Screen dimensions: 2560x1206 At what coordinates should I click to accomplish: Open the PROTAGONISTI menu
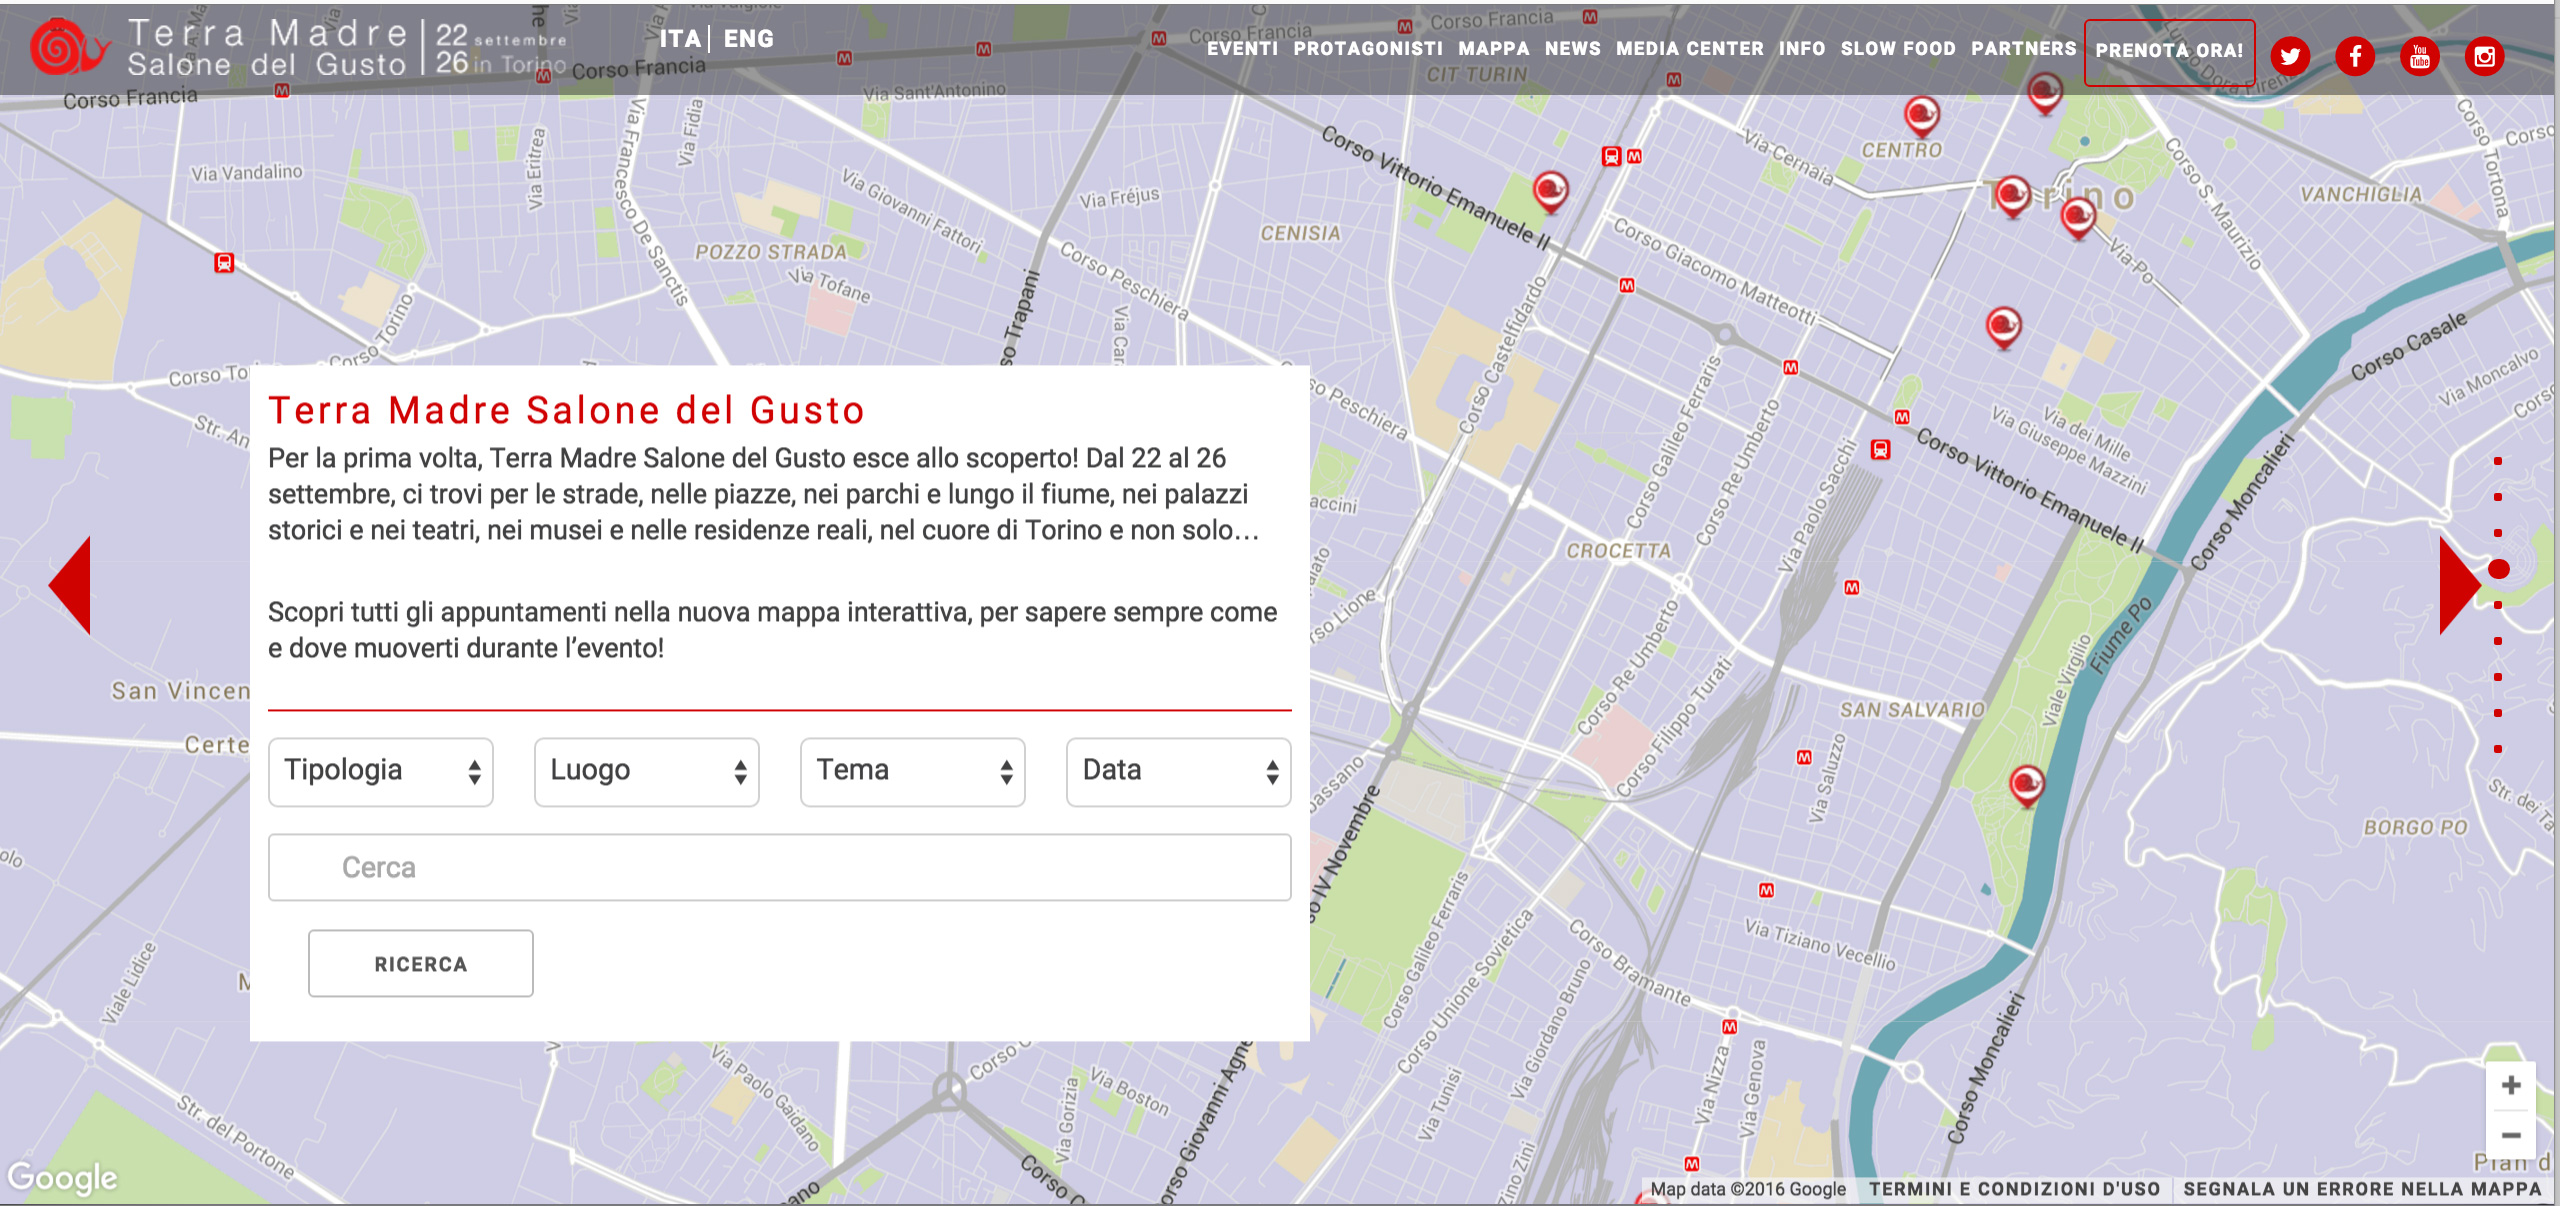[1368, 48]
